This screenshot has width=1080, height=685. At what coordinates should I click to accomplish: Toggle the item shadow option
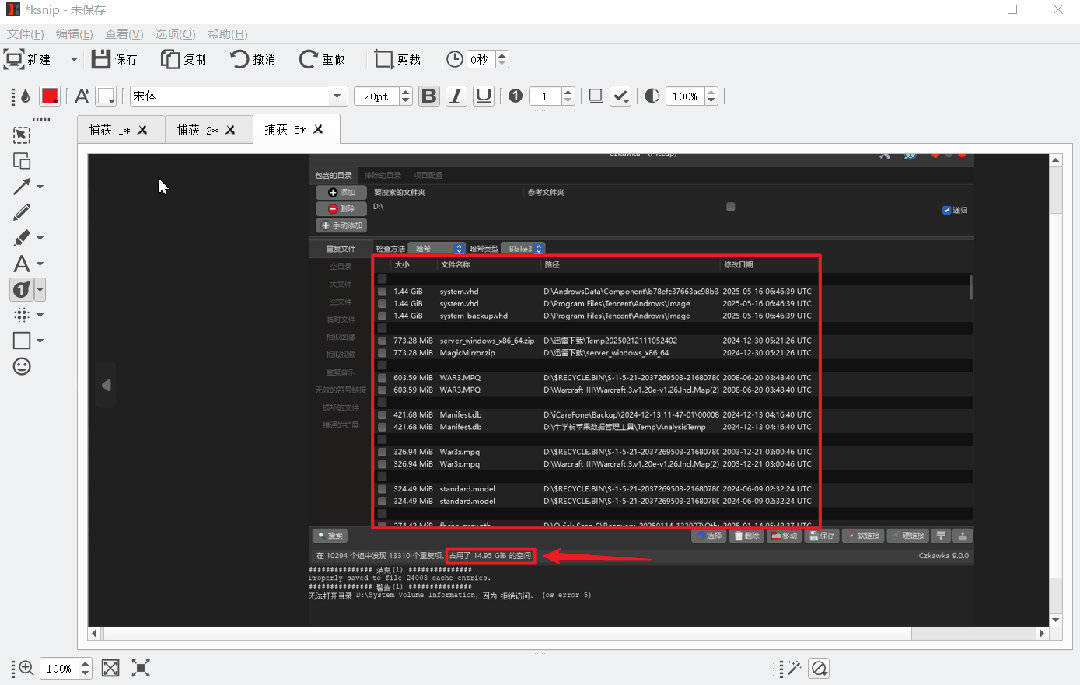(596, 96)
